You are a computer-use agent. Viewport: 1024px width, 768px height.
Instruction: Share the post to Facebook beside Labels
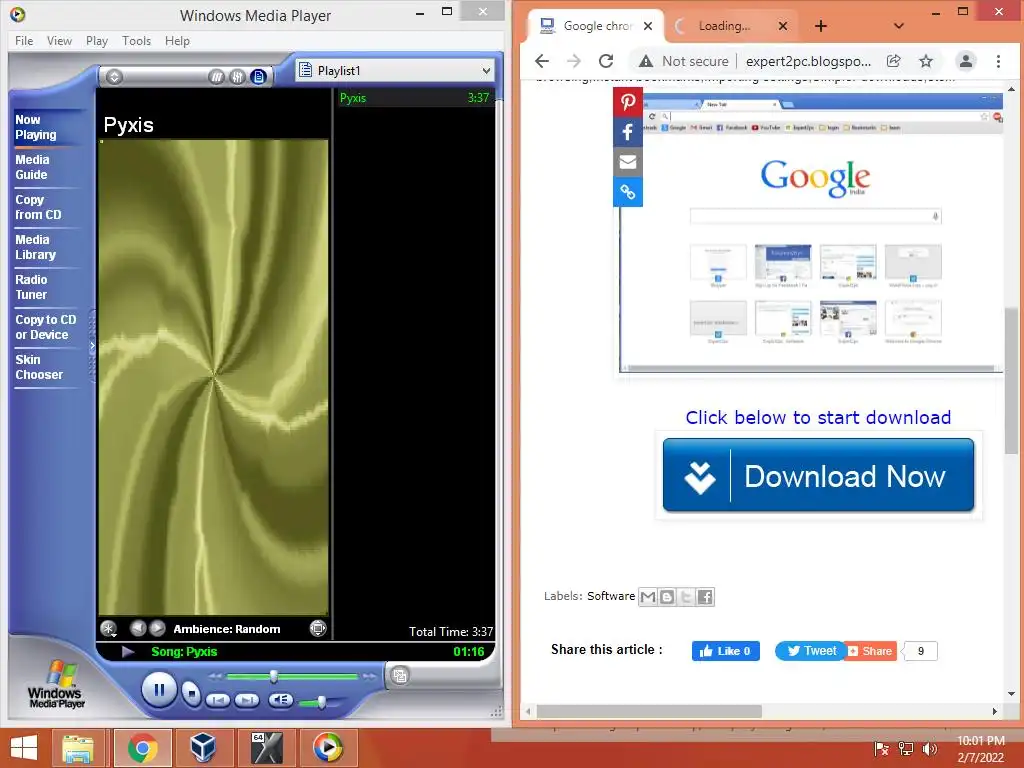coord(705,596)
